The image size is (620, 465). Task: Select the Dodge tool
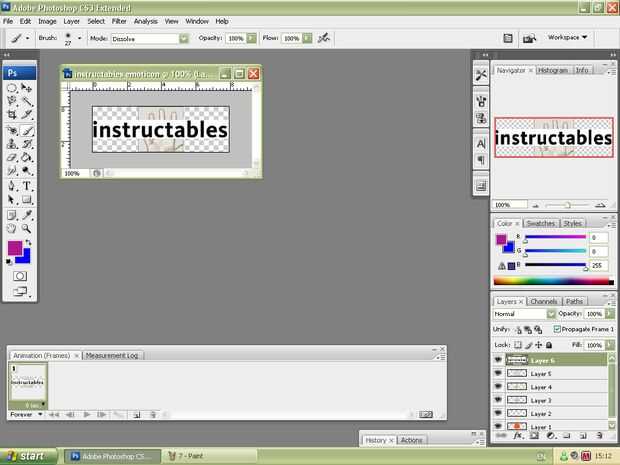[x=26, y=171]
